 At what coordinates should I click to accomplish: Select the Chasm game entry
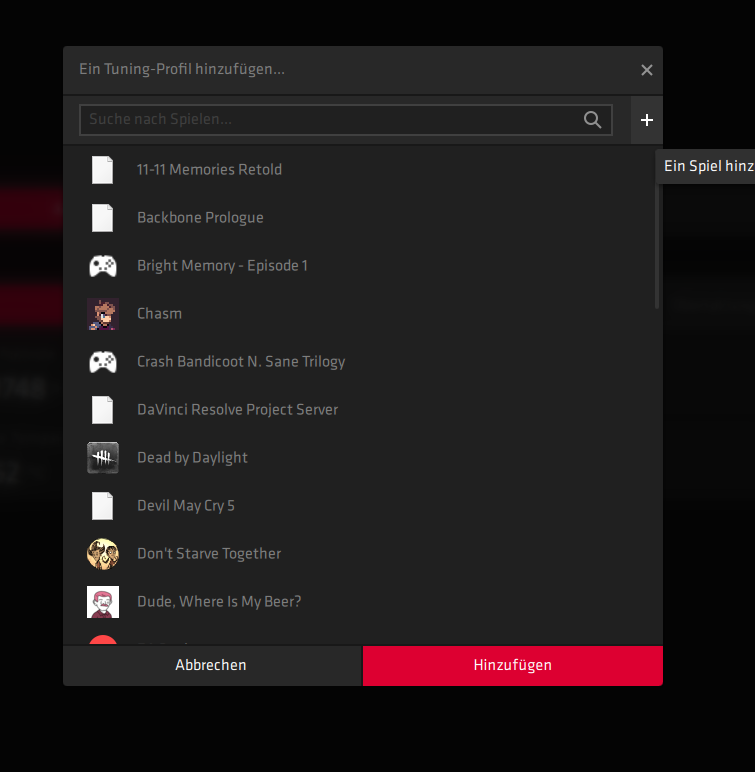tap(359, 314)
